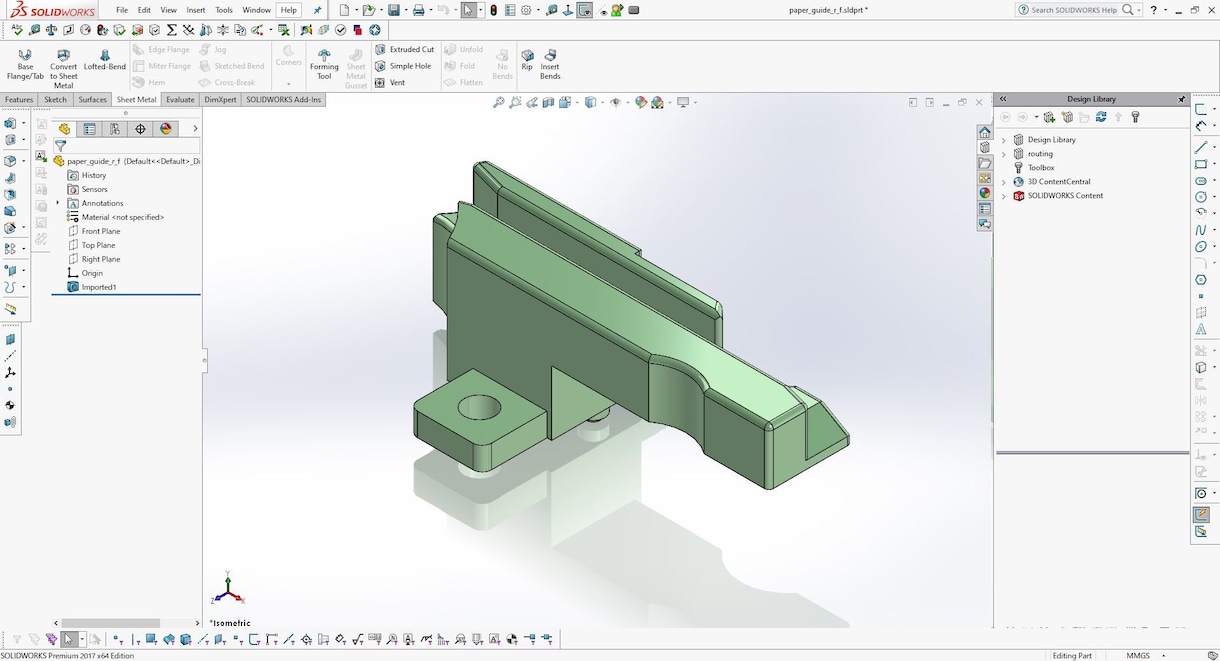Select Convert to Sheet Metal tool
The width and height of the screenshot is (1220, 661).
coord(63,68)
